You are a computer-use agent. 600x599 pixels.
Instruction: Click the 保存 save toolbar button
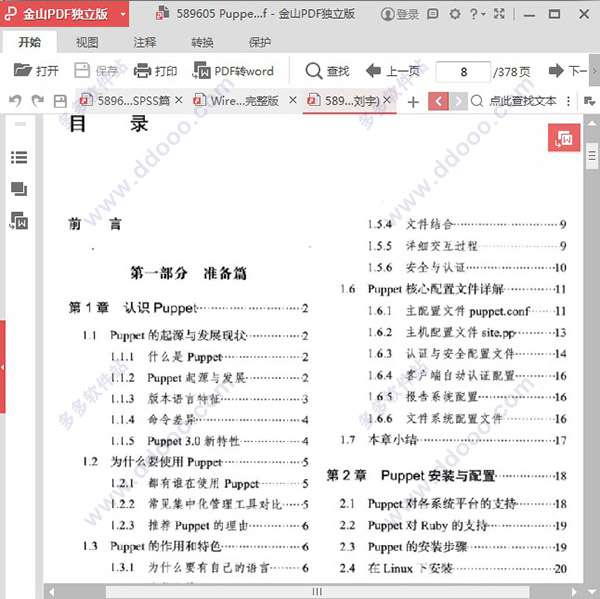point(96,71)
